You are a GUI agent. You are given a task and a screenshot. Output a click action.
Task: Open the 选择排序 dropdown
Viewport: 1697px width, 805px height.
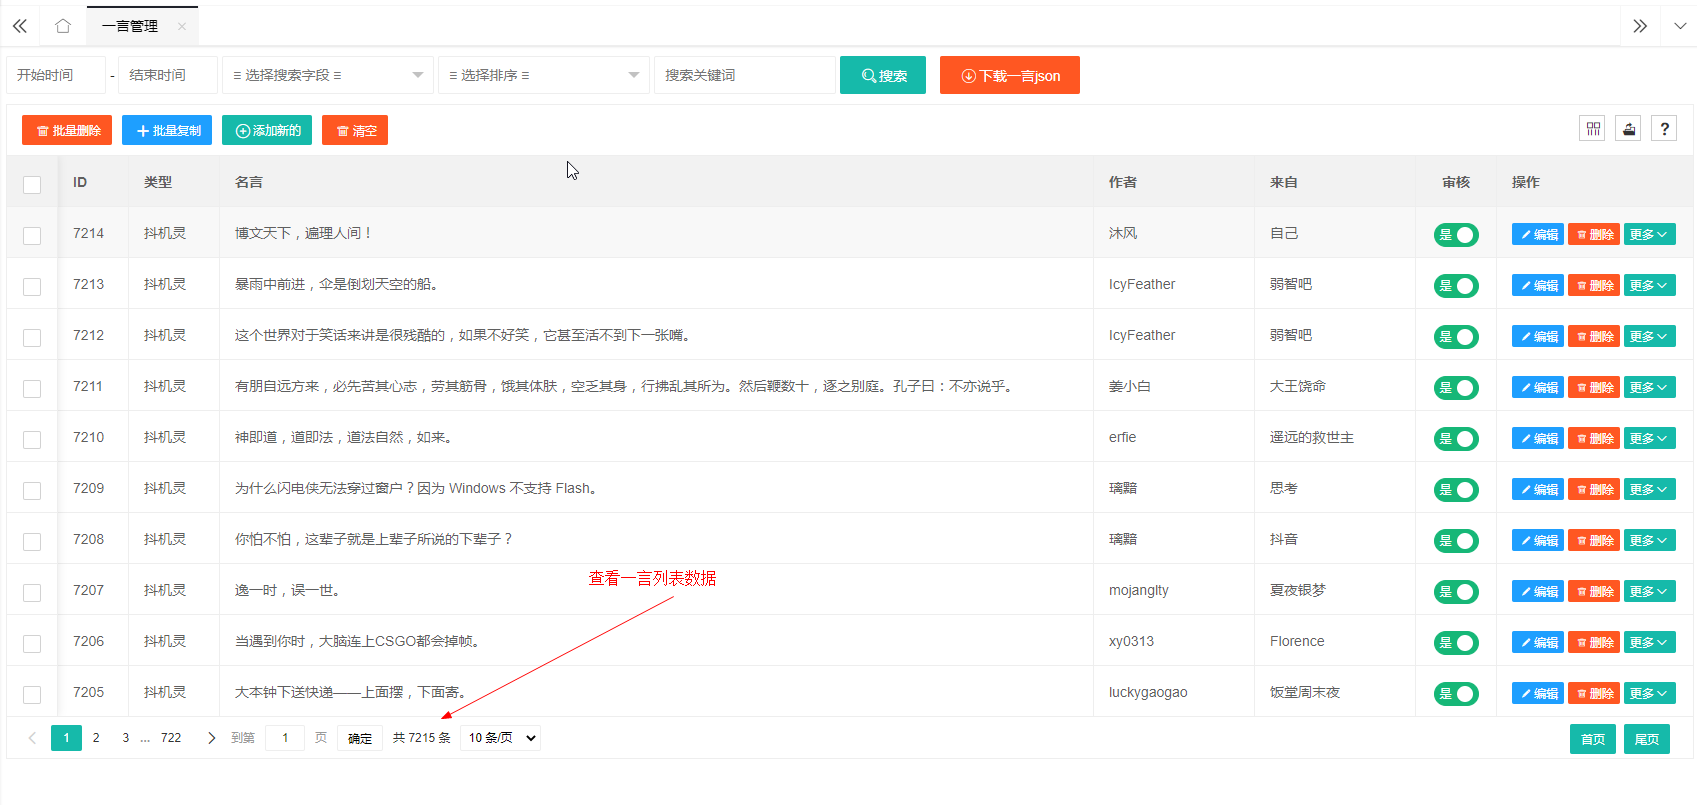(x=544, y=75)
